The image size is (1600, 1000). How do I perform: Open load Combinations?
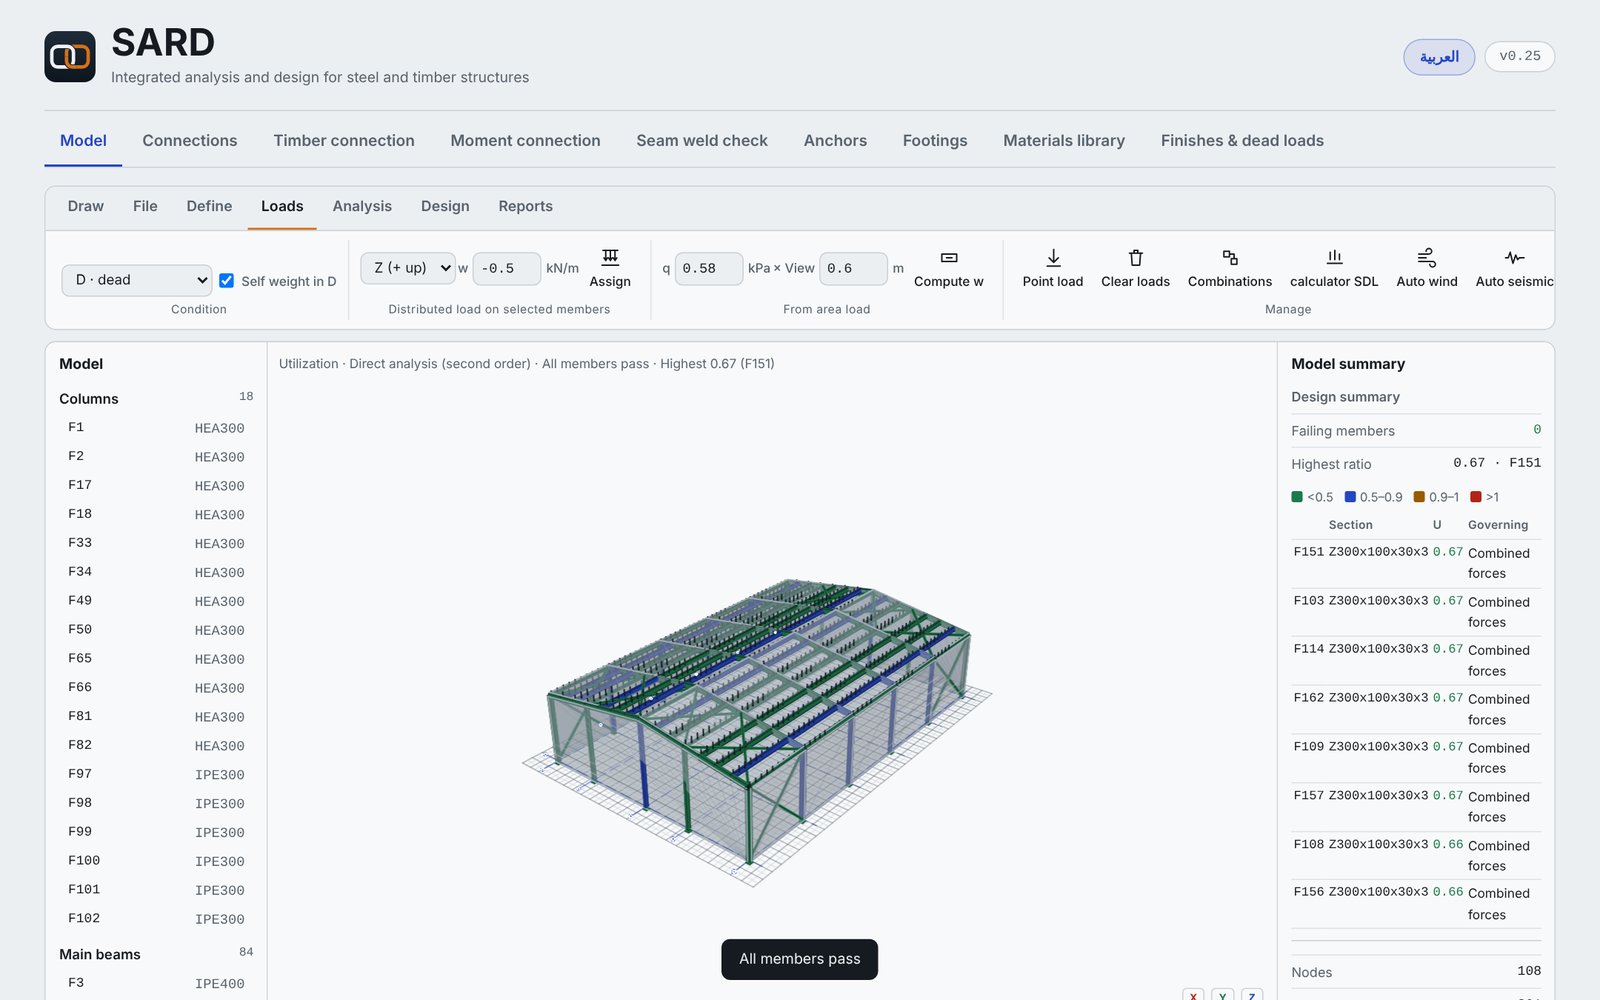click(1230, 268)
